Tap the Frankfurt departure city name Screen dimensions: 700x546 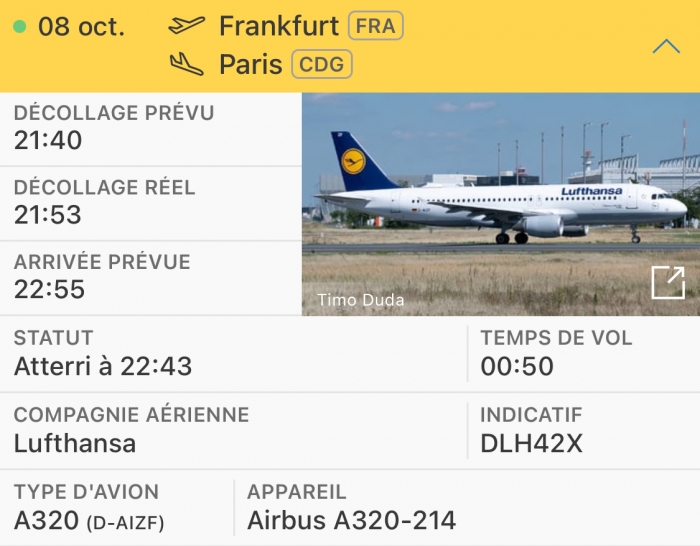click(x=279, y=26)
